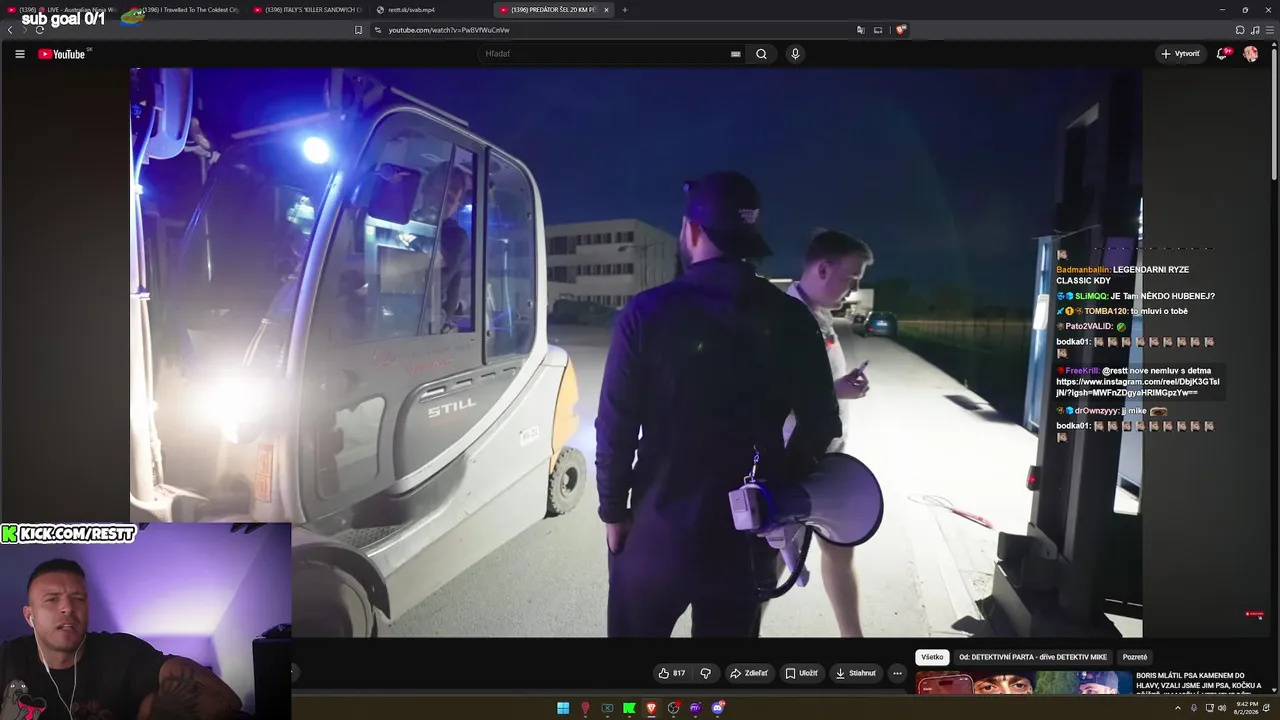This screenshot has width=1280, height=720.
Task: Click the TOMBA120 chat username
Action: [1106, 311]
